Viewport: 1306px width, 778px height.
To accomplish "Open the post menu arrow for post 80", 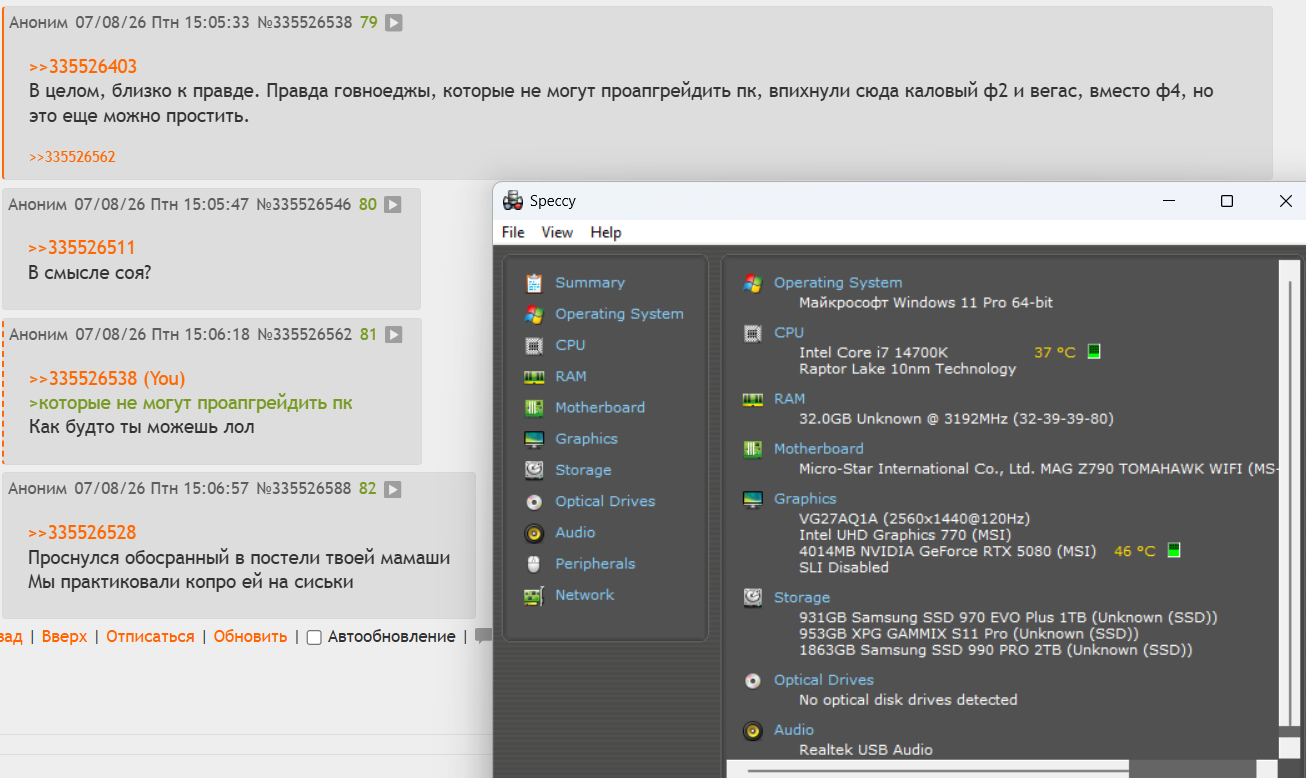I will point(393,205).
